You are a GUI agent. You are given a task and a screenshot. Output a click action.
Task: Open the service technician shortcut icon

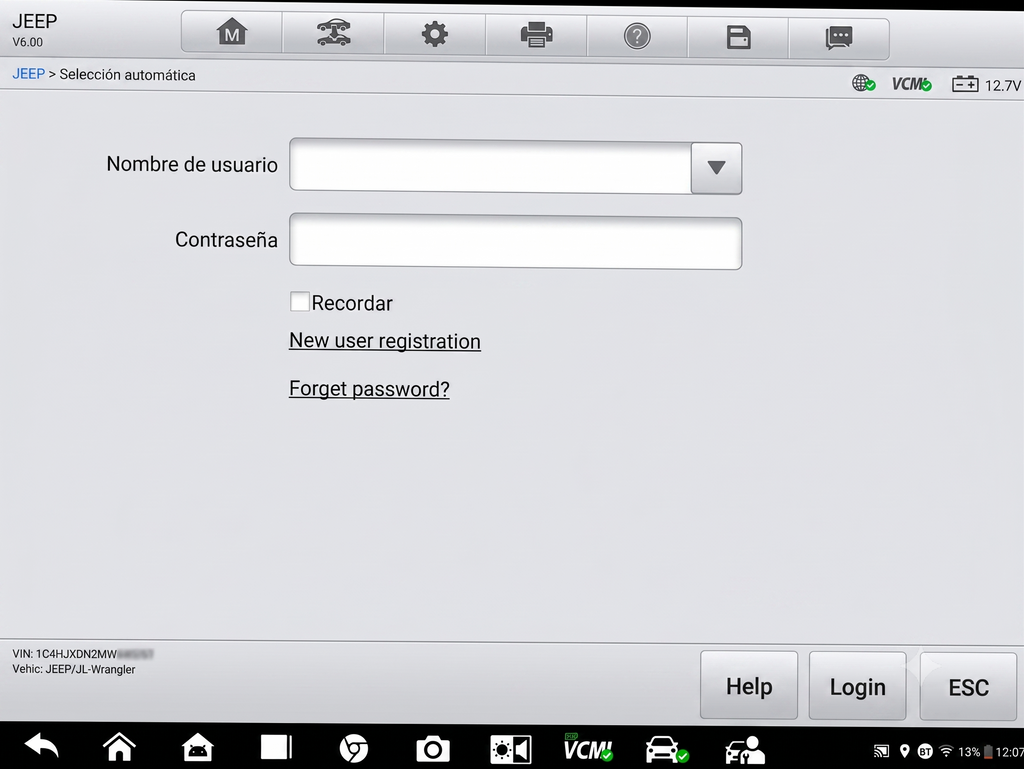(x=745, y=751)
